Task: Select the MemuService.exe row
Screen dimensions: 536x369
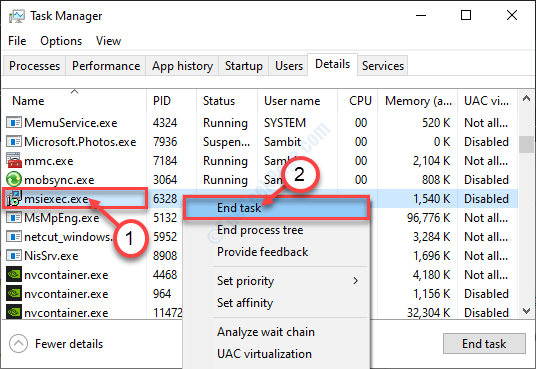Action: click(x=260, y=122)
